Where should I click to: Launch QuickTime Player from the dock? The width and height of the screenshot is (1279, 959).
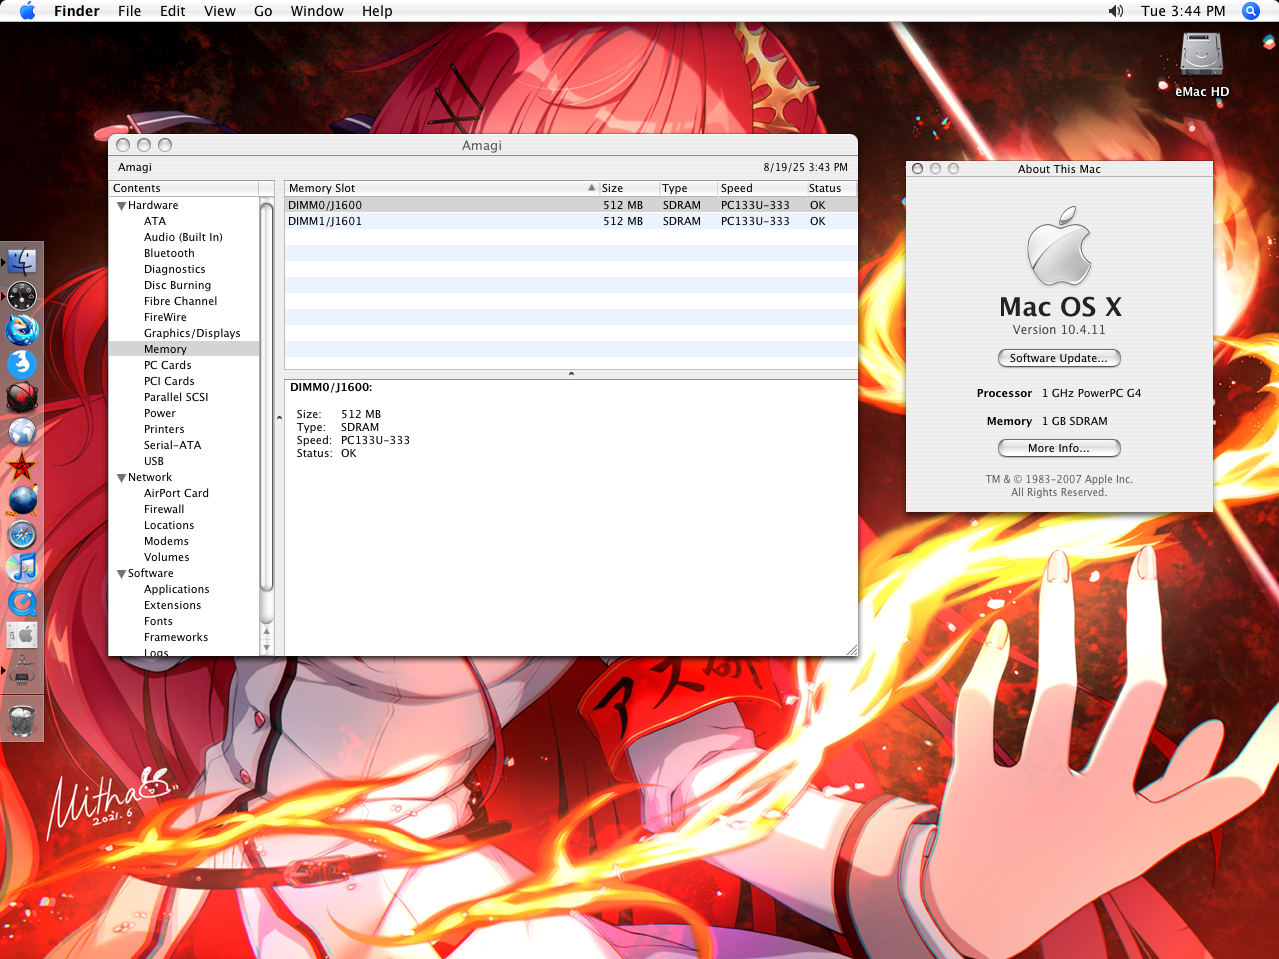click(x=22, y=602)
